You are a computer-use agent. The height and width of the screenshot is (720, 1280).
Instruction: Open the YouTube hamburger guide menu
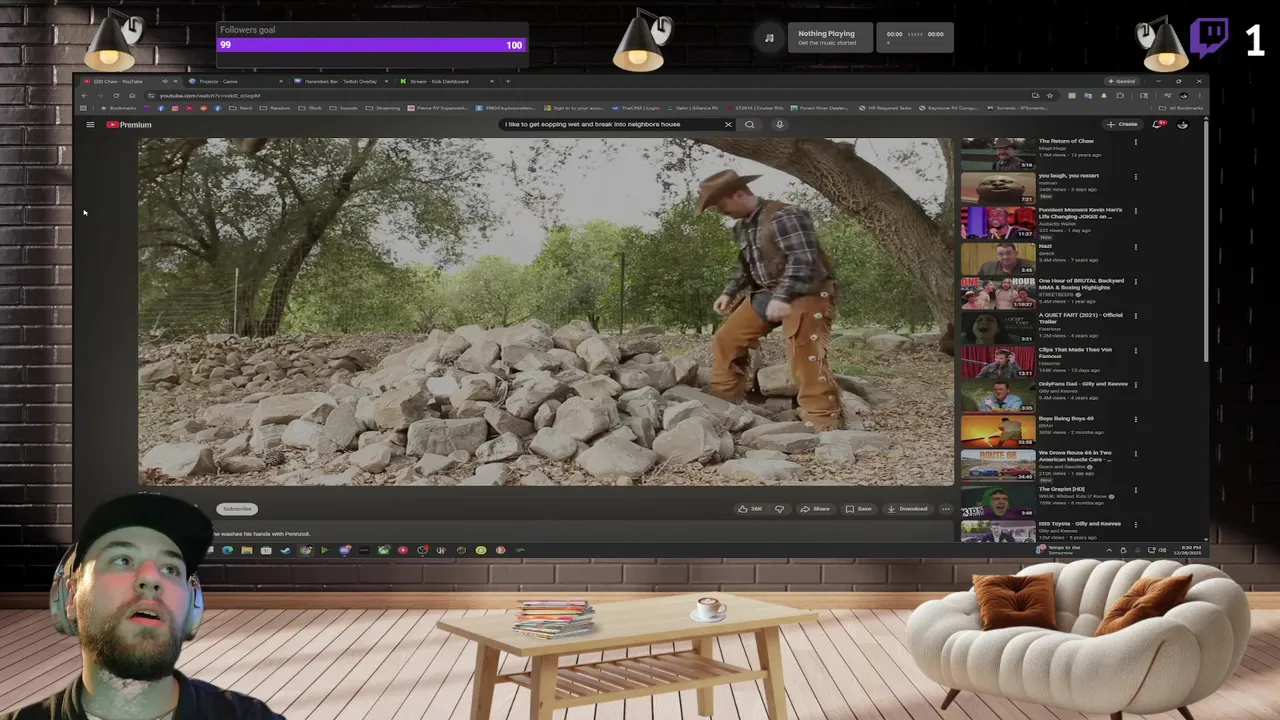(x=90, y=125)
